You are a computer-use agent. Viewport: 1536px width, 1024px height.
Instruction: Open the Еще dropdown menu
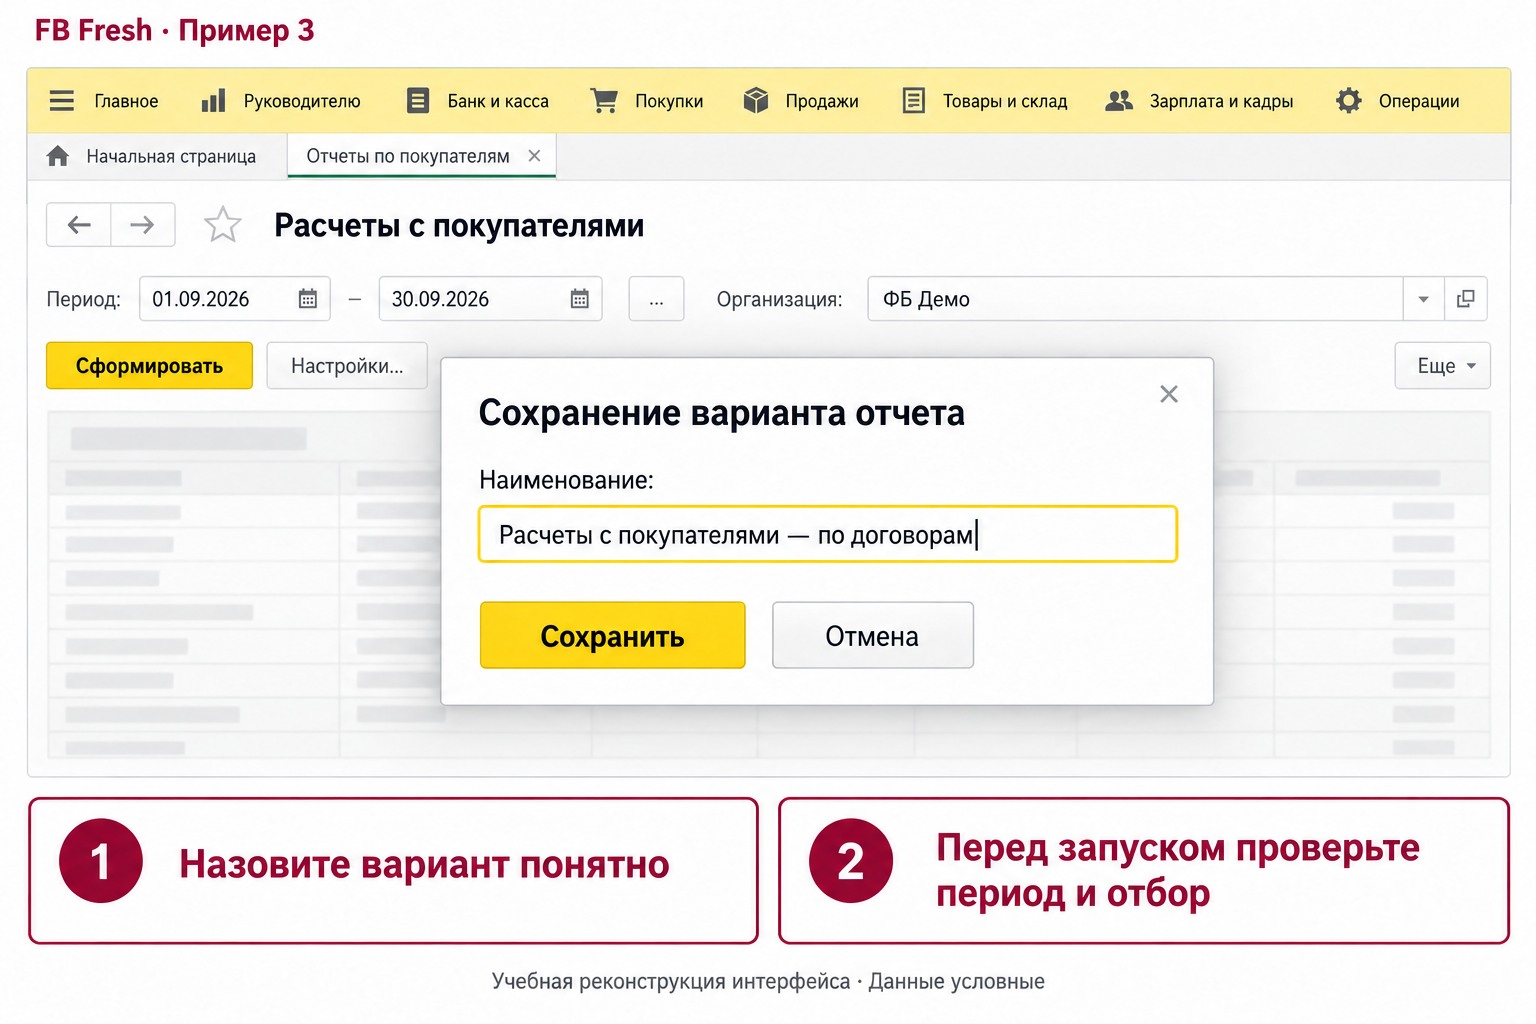pyautogui.click(x=1442, y=366)
